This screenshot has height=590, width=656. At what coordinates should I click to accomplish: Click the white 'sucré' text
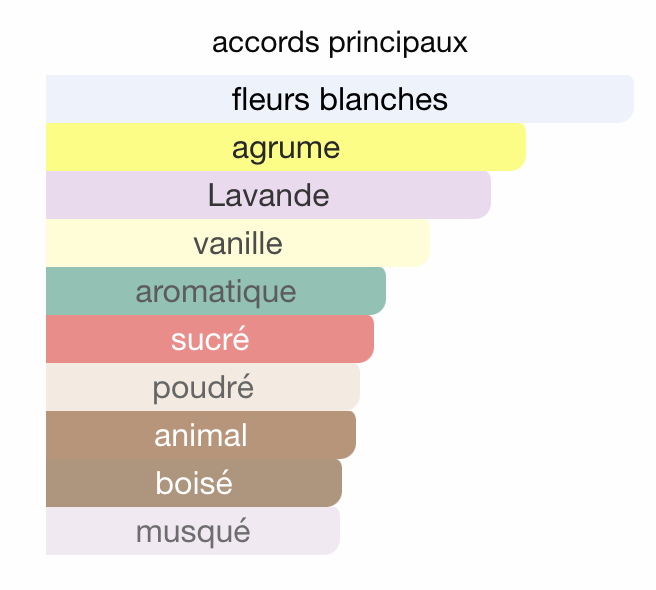point(210,338)
